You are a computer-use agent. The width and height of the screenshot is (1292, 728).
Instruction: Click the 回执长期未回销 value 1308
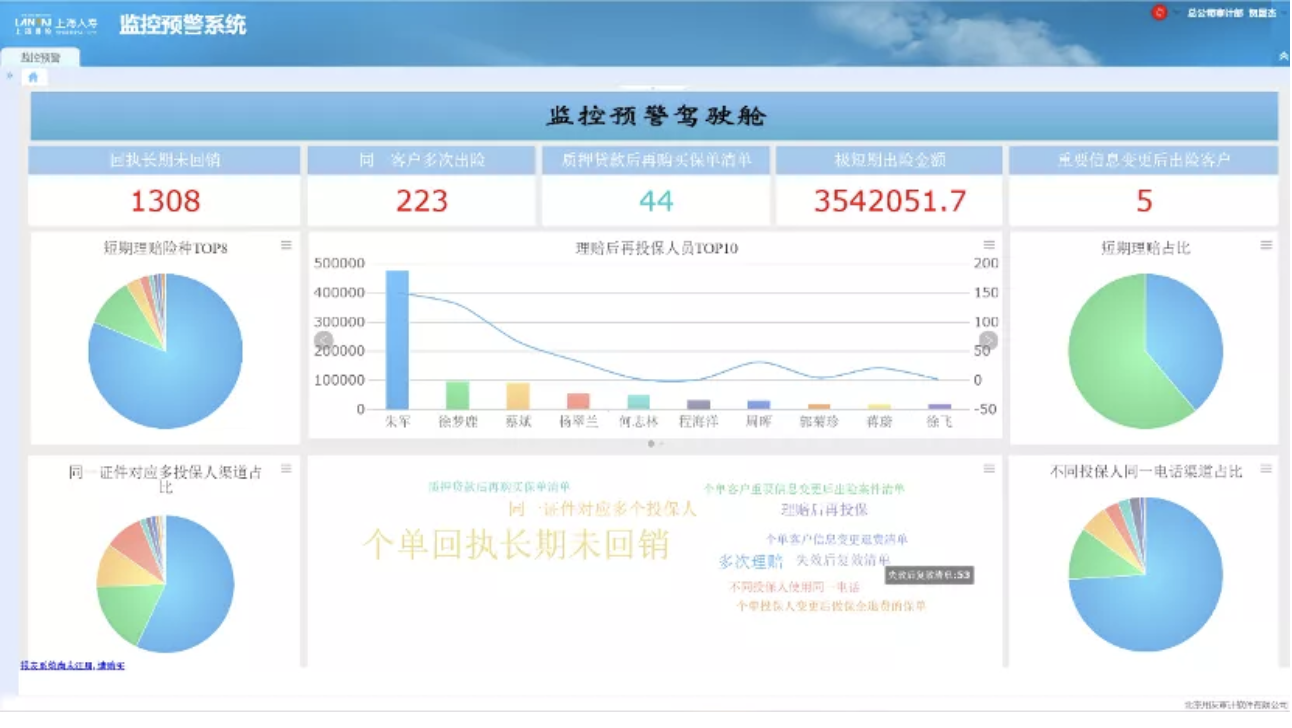coord(165,201)
